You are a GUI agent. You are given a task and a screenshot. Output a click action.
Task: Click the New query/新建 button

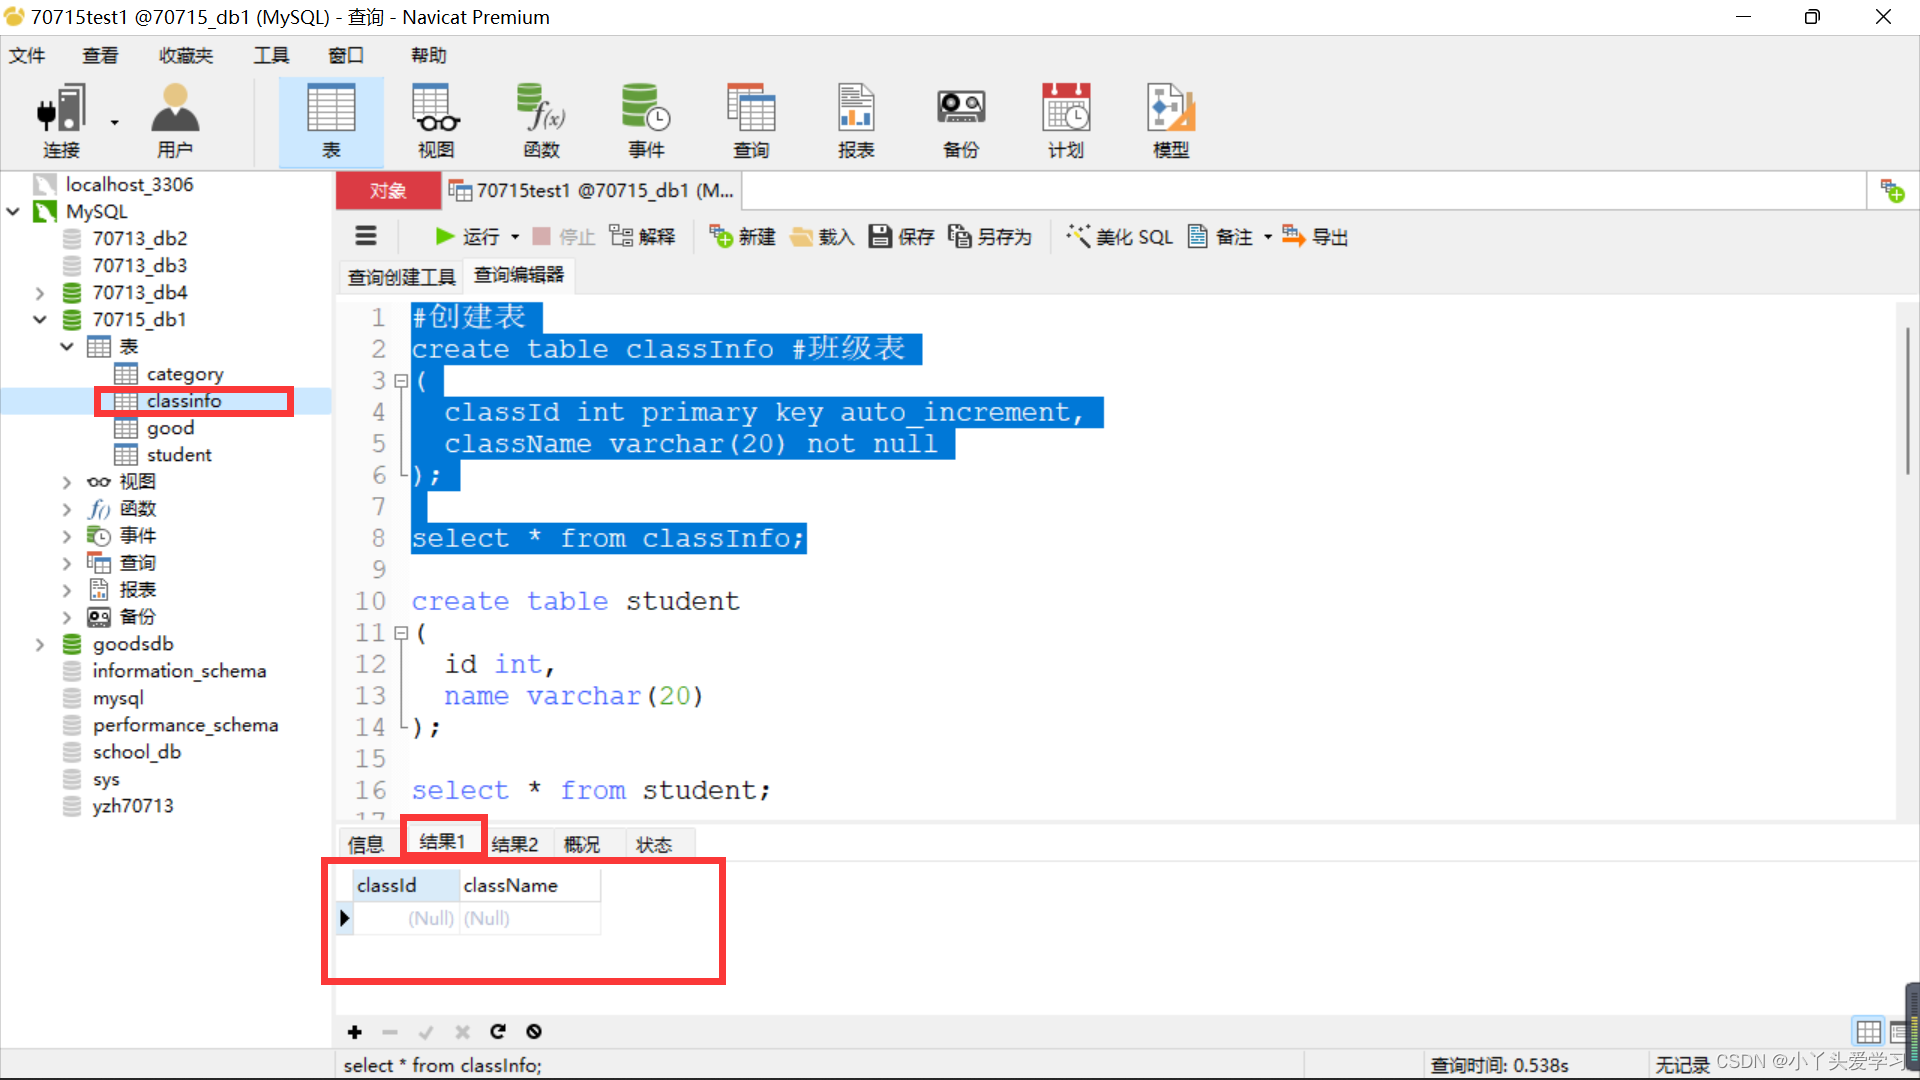[744, 236]
